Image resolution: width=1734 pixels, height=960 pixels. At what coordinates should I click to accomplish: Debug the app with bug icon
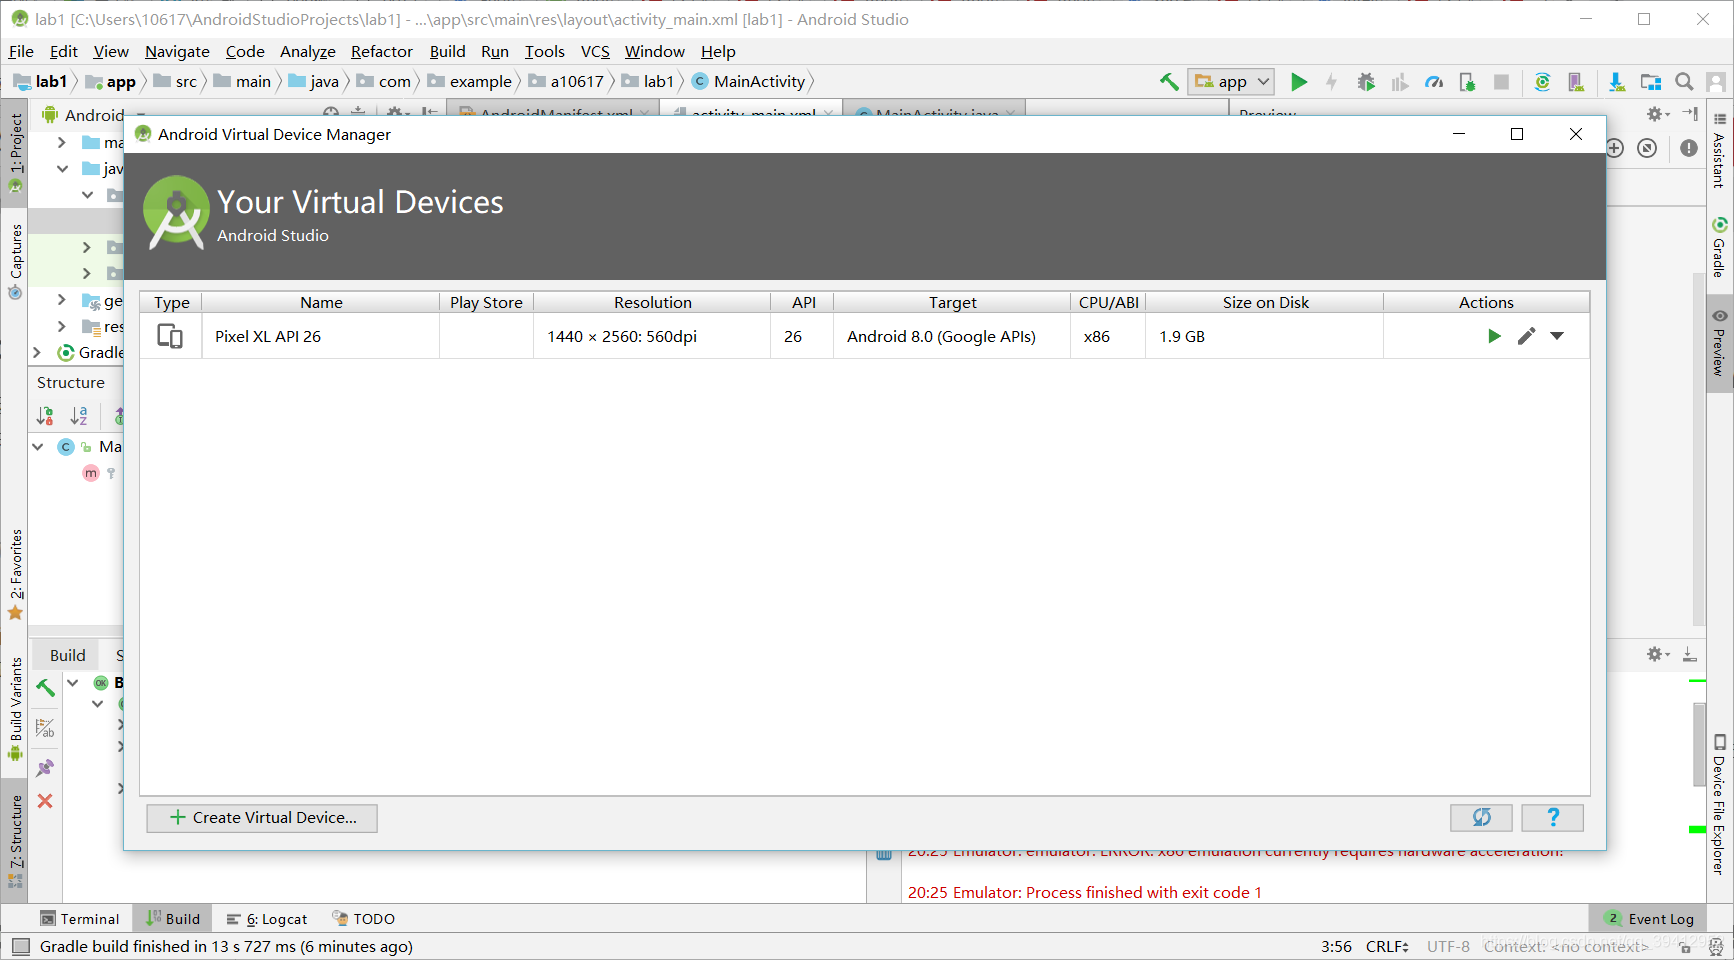(1366, 82)
